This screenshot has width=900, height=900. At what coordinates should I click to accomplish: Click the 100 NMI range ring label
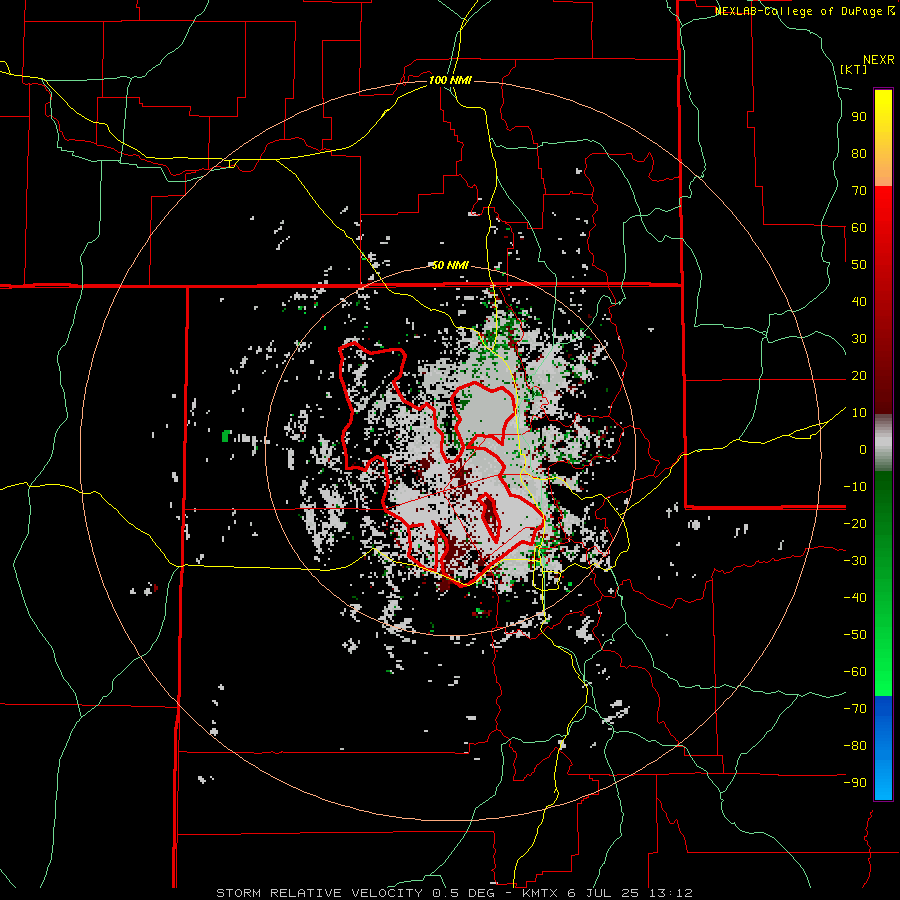[x=450, y=80]
